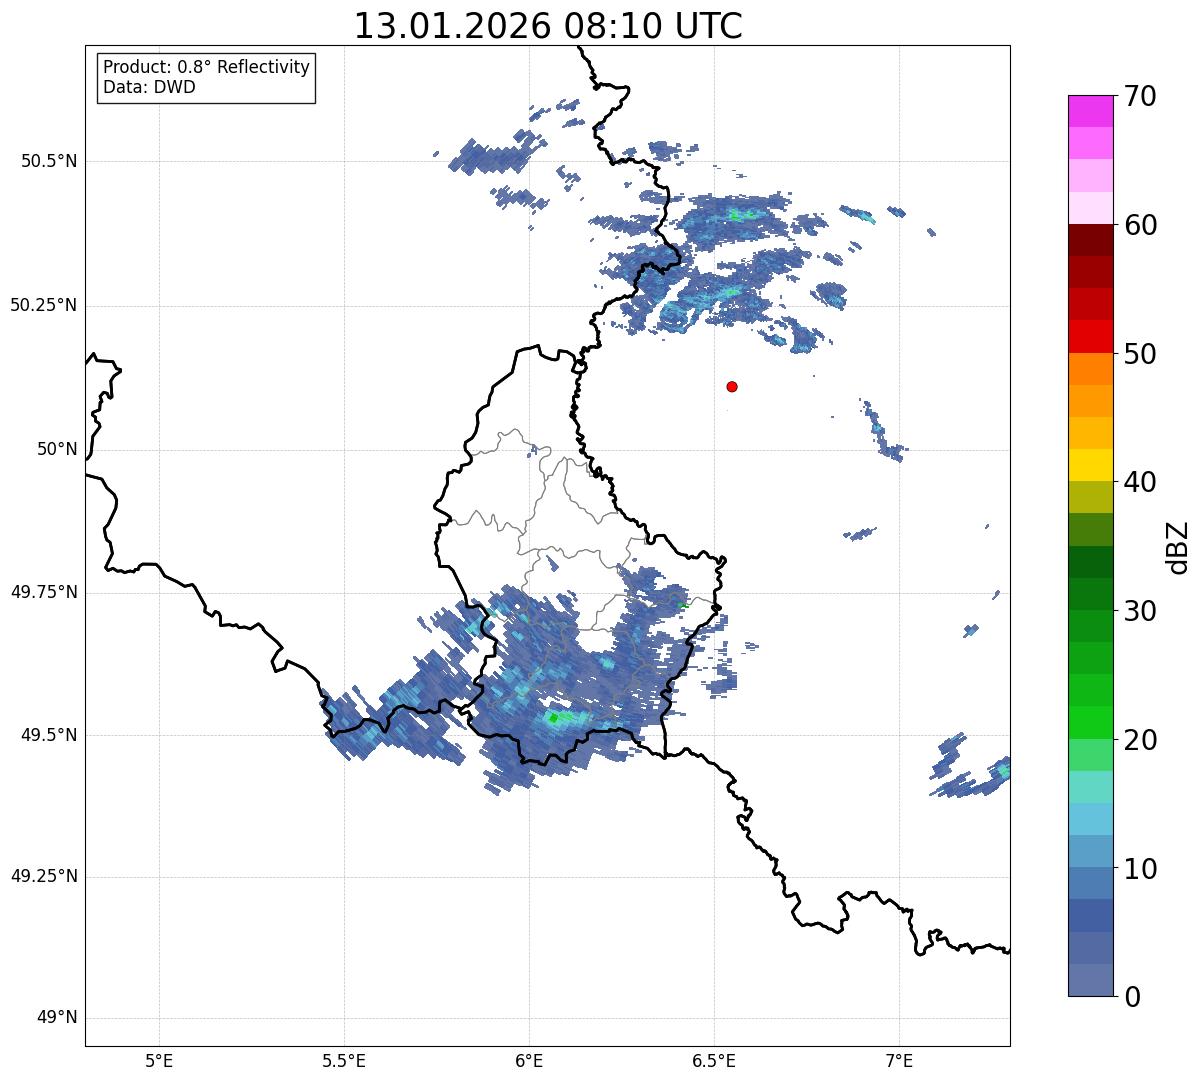Click the colorbar tick value 0
Viewport: 1202px width, 1081px height.
pyautogui.click(x=1132, y=997)
